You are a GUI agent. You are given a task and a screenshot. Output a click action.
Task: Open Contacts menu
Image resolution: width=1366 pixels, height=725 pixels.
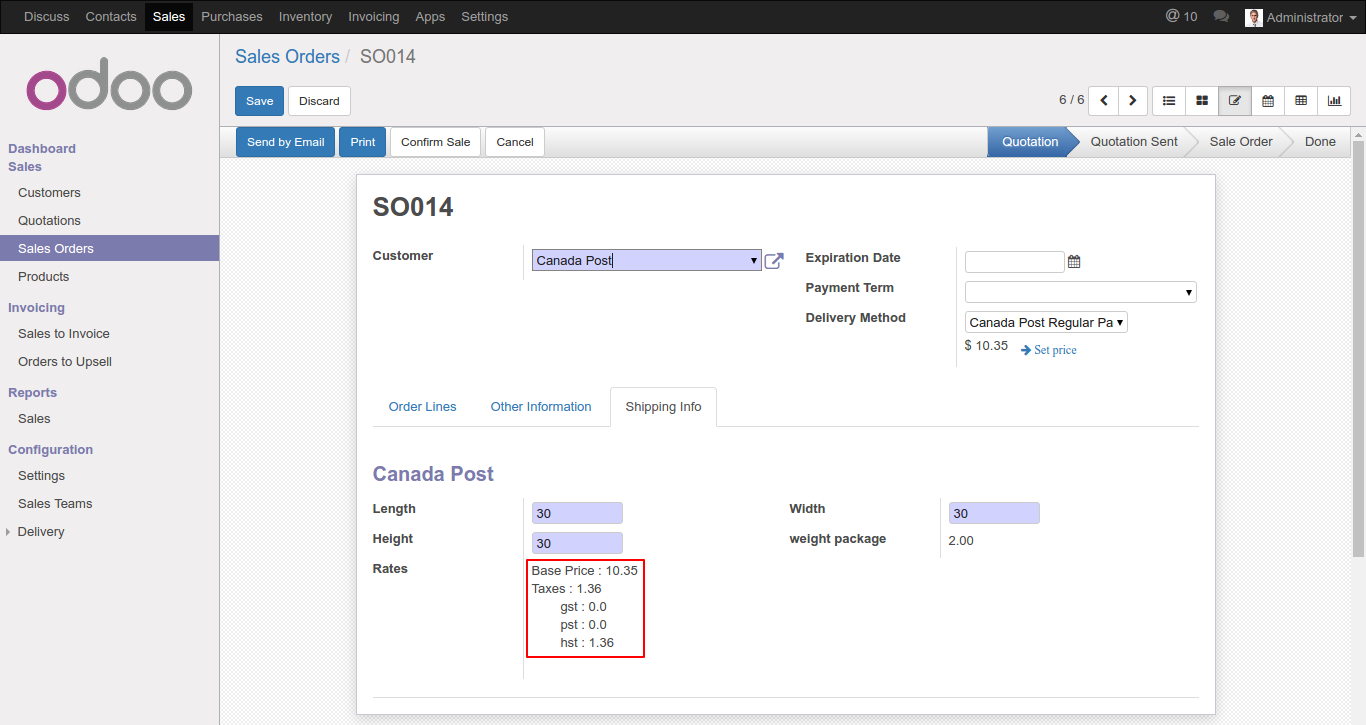[111, 17]
